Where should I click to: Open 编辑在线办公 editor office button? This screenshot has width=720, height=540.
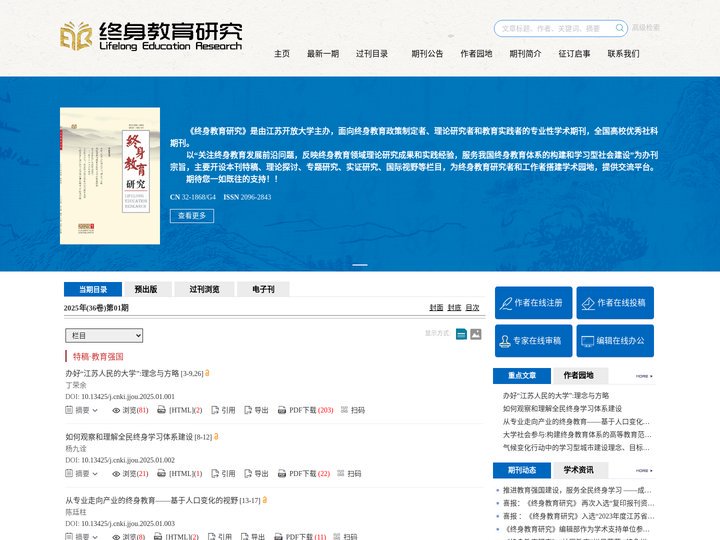coord(615,341)
